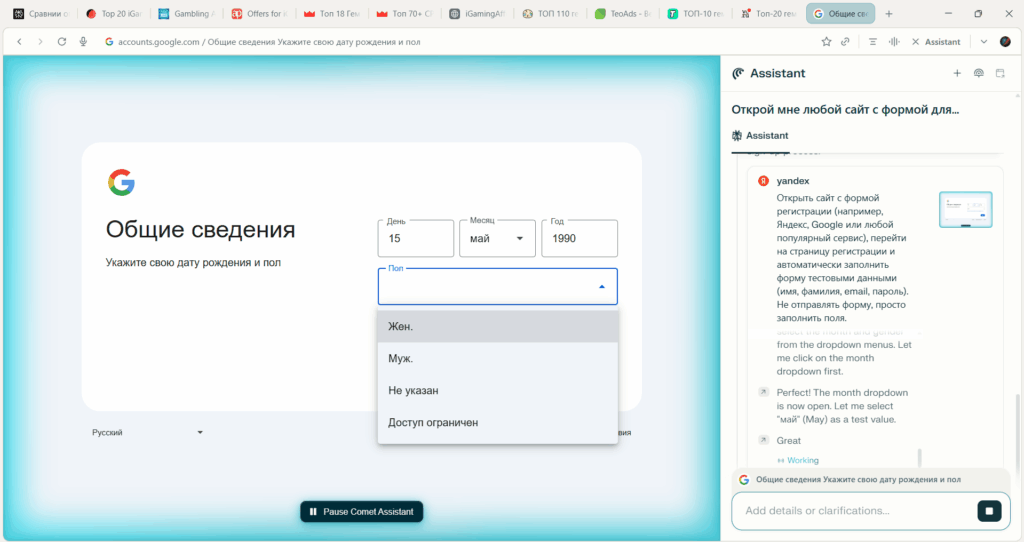Open the voice waveform icon in toolbar
The width and height of the screenshot is (1024, 542).
[x=894, y=42]
